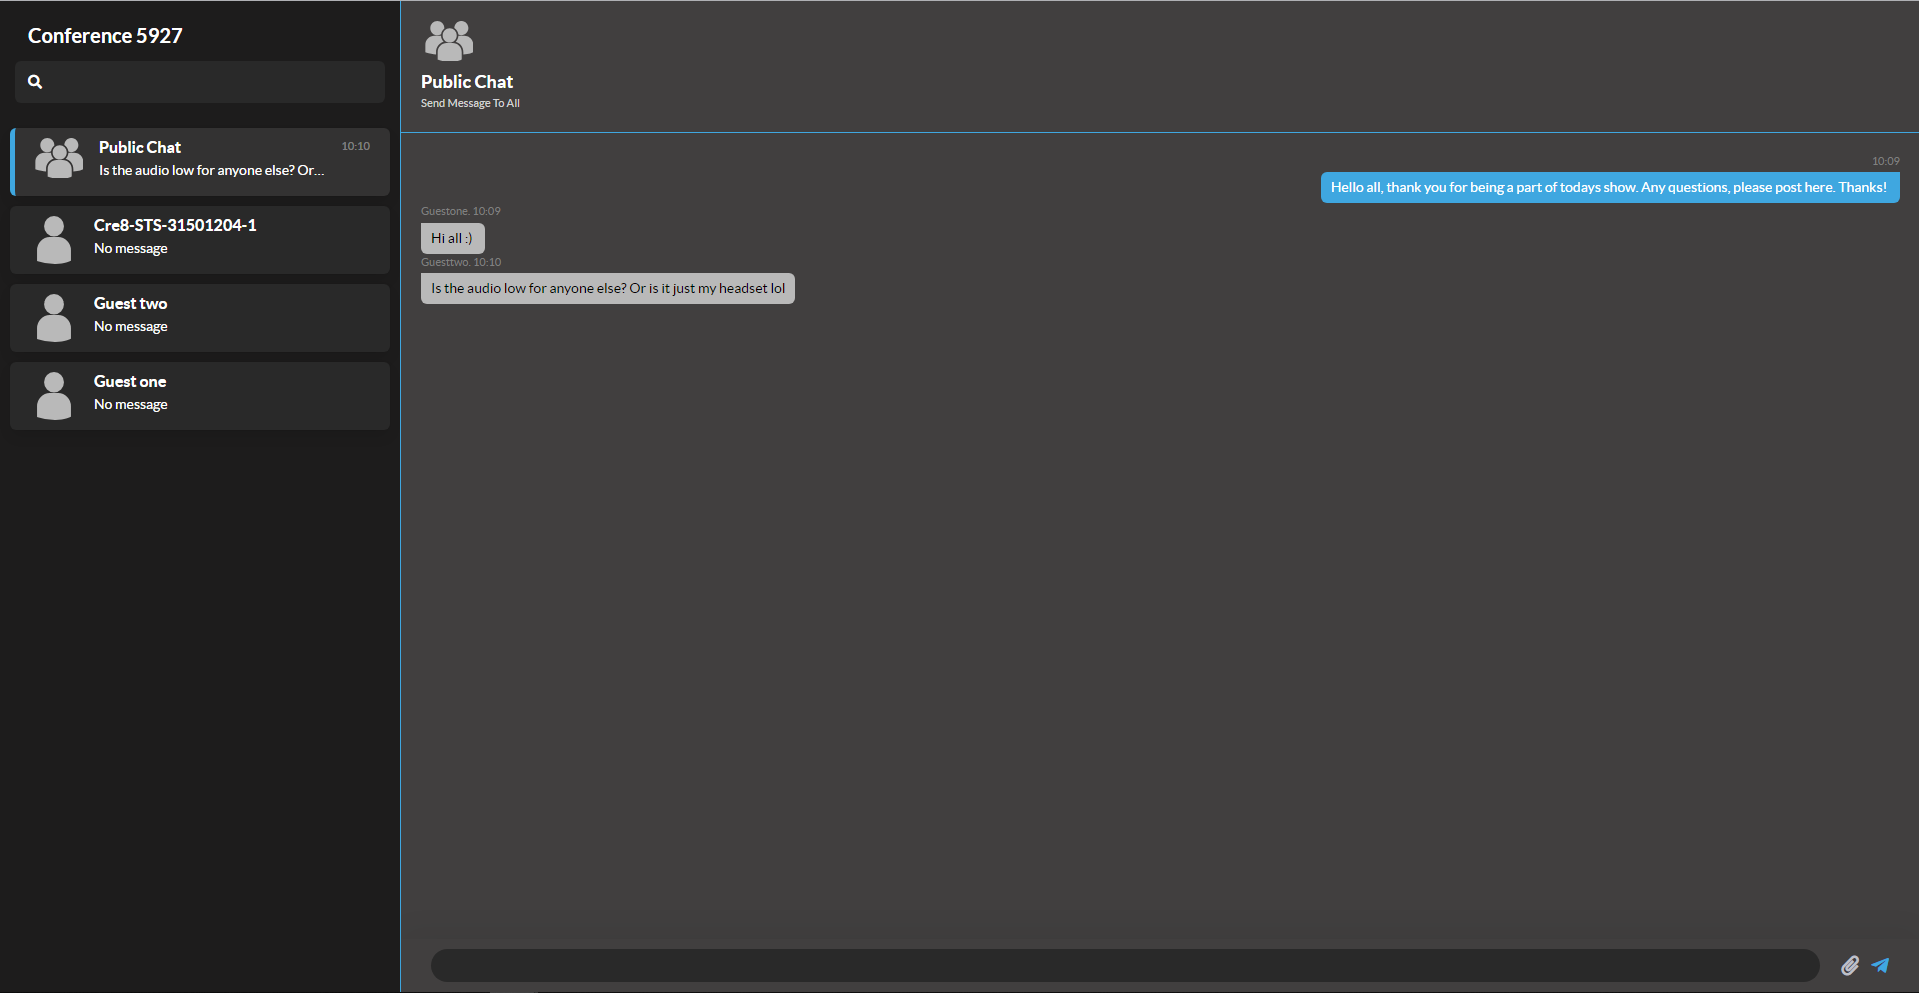The width and height of the screenshot is (1919, 993).
Task: Click the 'Send Message To All' subtitle
Action: click(470, 103)
